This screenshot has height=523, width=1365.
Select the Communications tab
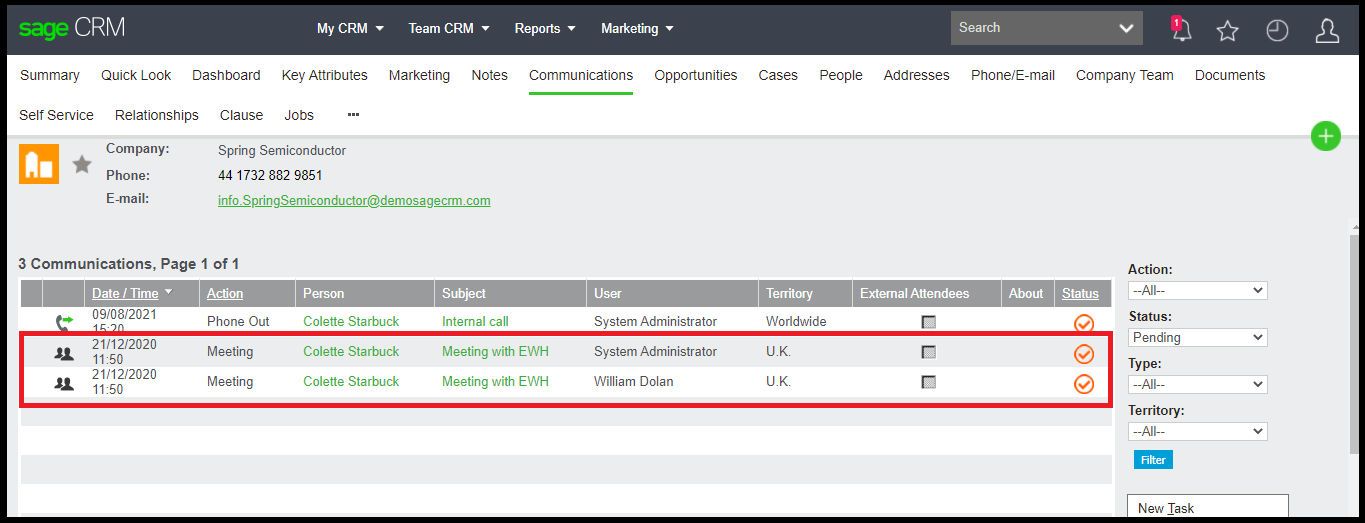click(581, 75)
